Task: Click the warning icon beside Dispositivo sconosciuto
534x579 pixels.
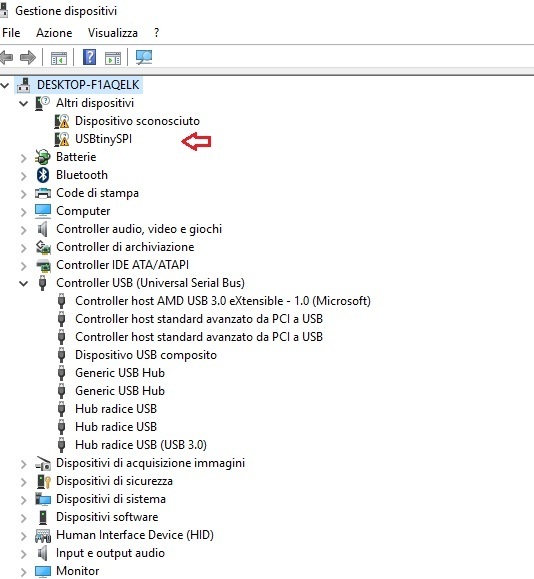Action: coord(62,121)
